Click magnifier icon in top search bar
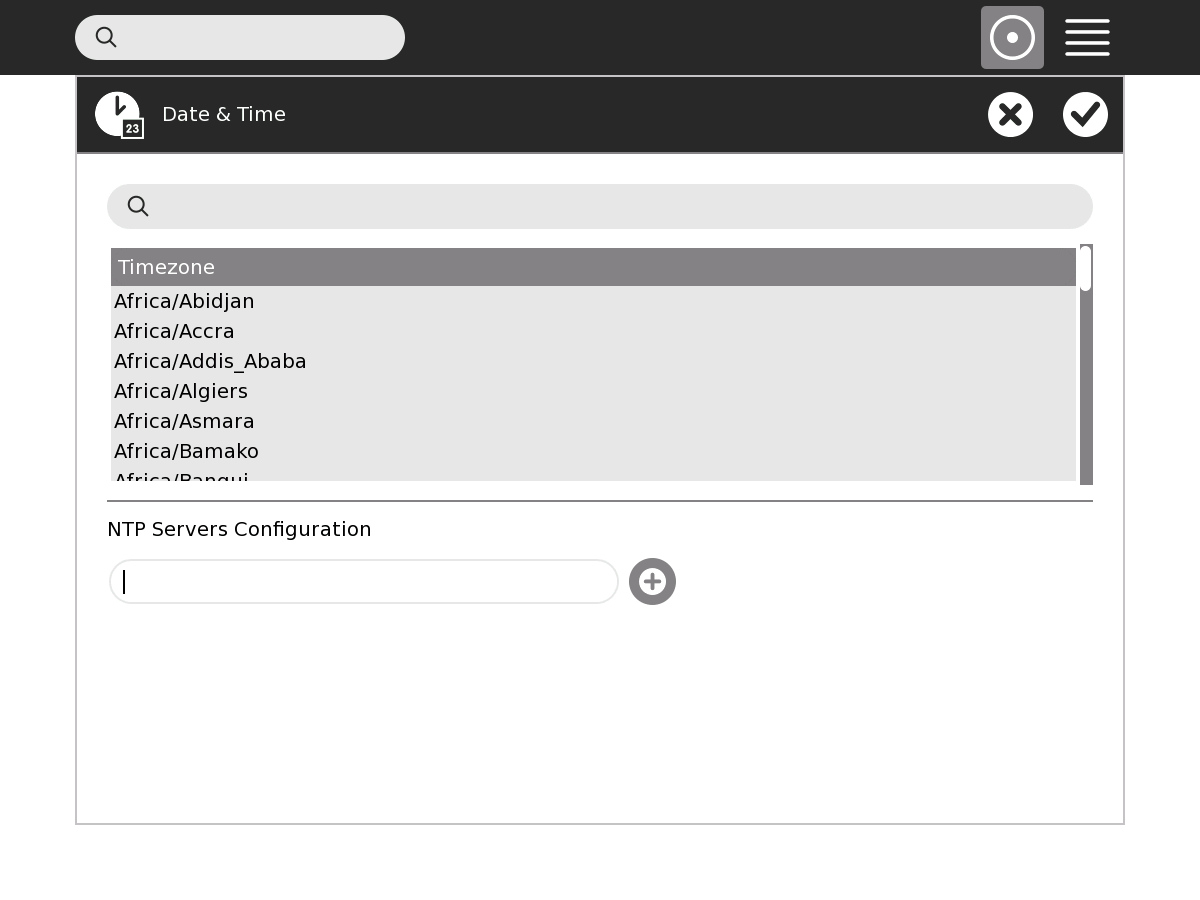This screenshot has height=900, width=1200. (106, 38)
